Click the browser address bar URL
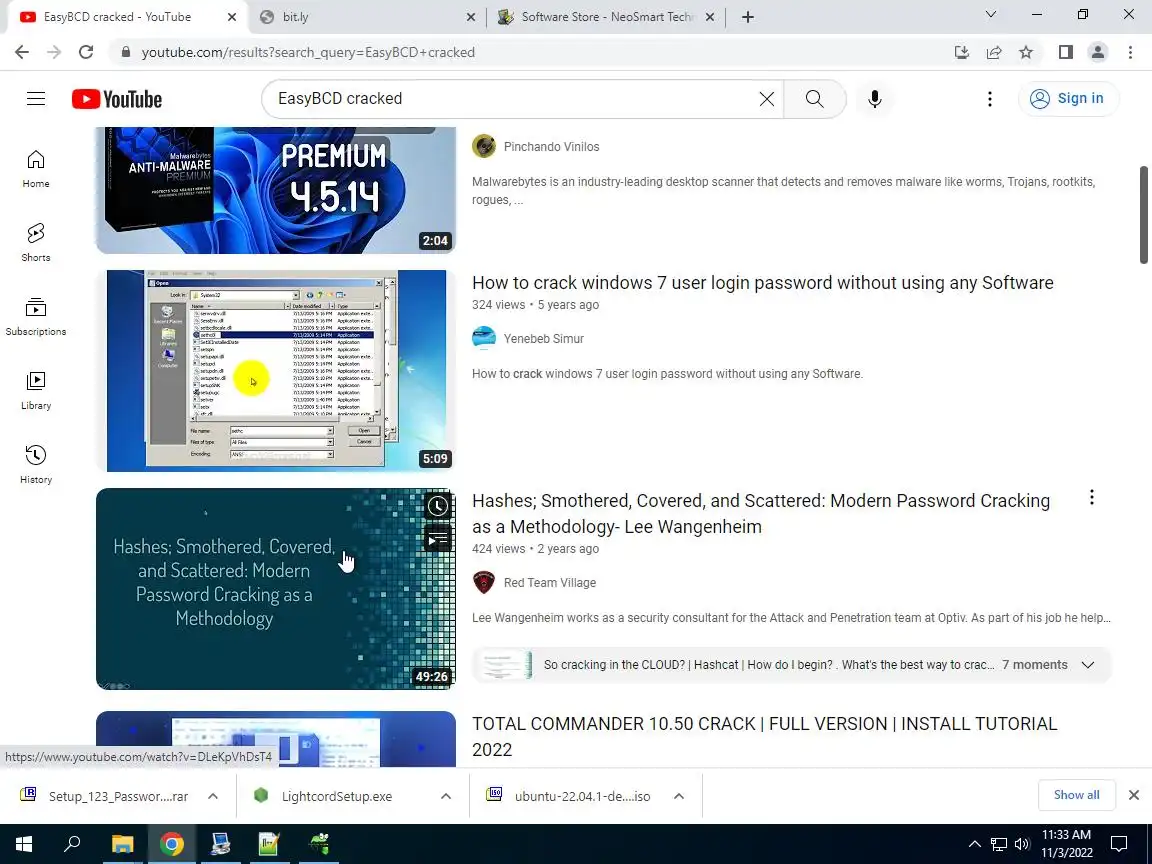1152x864 pixels. pyautogui.click(x=308, y=52)
